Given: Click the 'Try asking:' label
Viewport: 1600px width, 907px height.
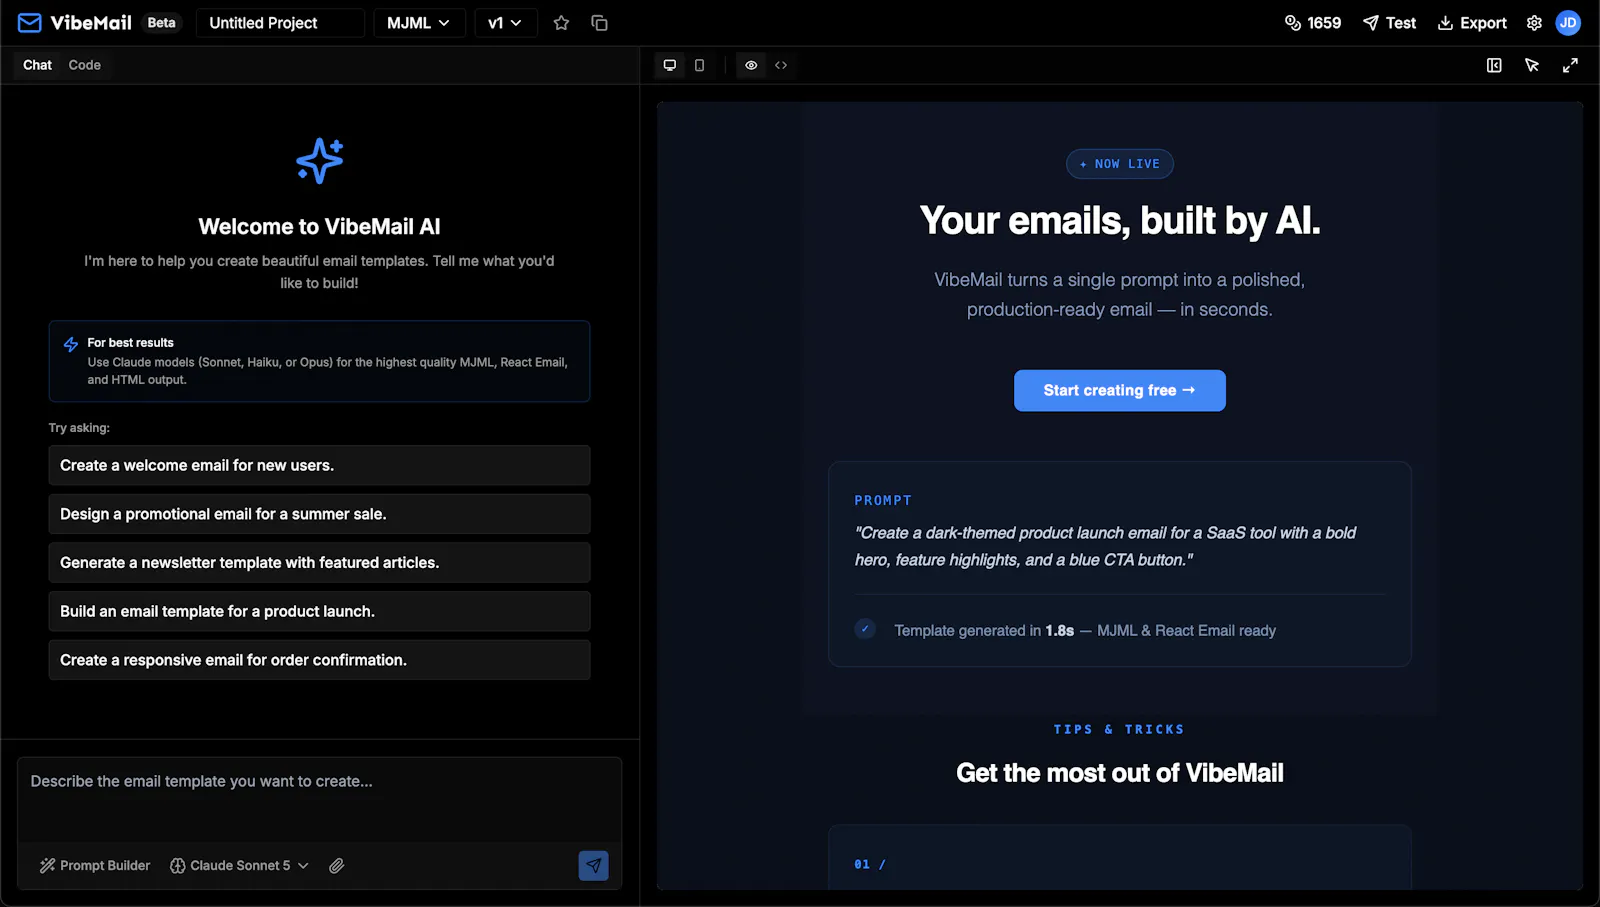Looking at the screenshot, I should [x=79, y=428].
